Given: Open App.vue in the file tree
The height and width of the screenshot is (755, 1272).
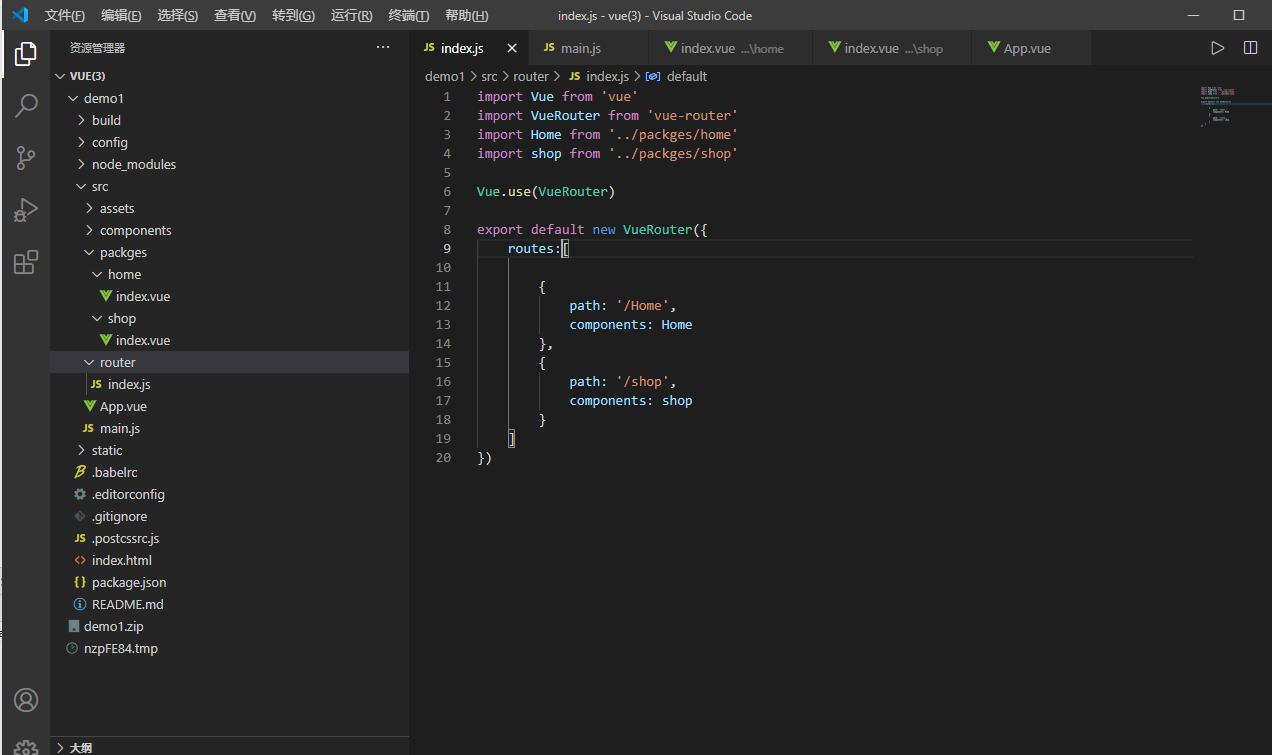Looking at the screenshot, I should click(x=229, y=406).
